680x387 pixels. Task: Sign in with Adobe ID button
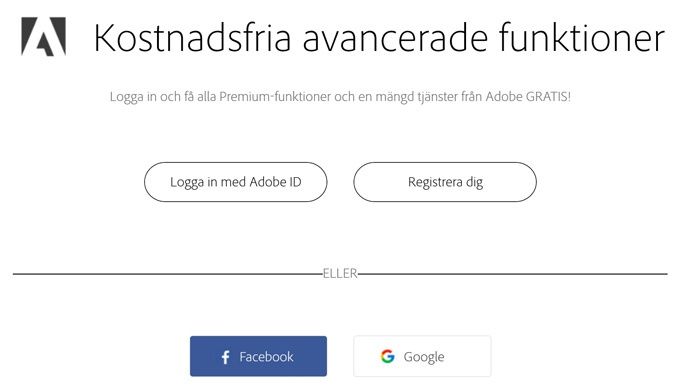(x=235, y=182)
